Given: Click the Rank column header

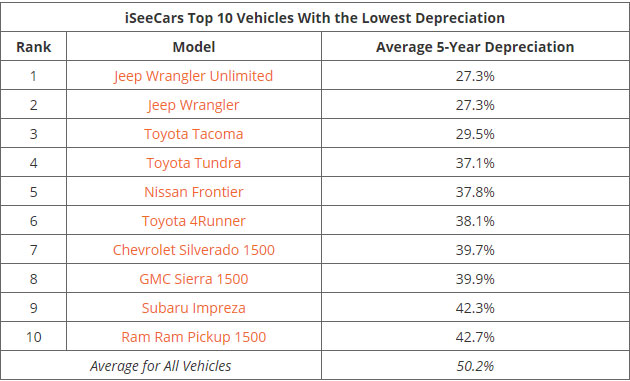Looking at the screenshot, I should [33, 47].
